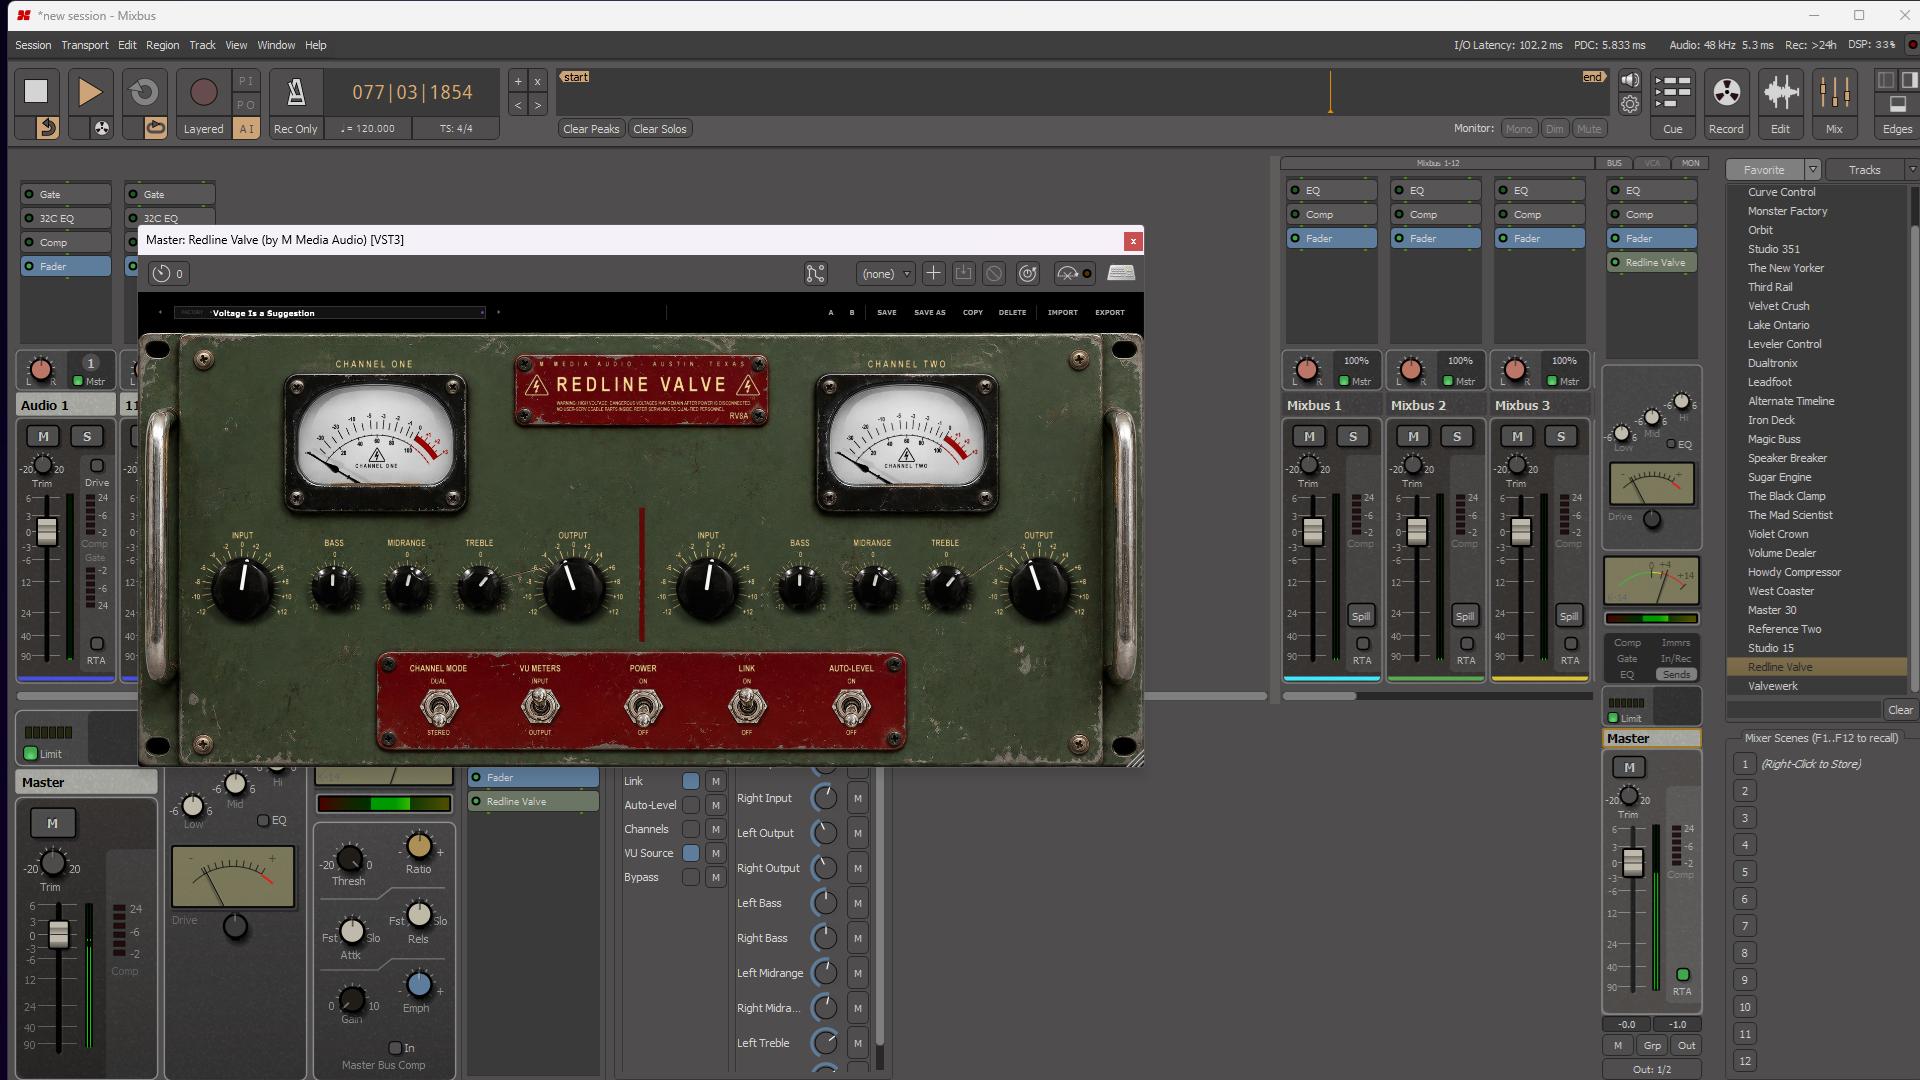The image size is (1920, 1080).
Task: Toggle loop playback in transport
Action: click(x=144, y=91)
